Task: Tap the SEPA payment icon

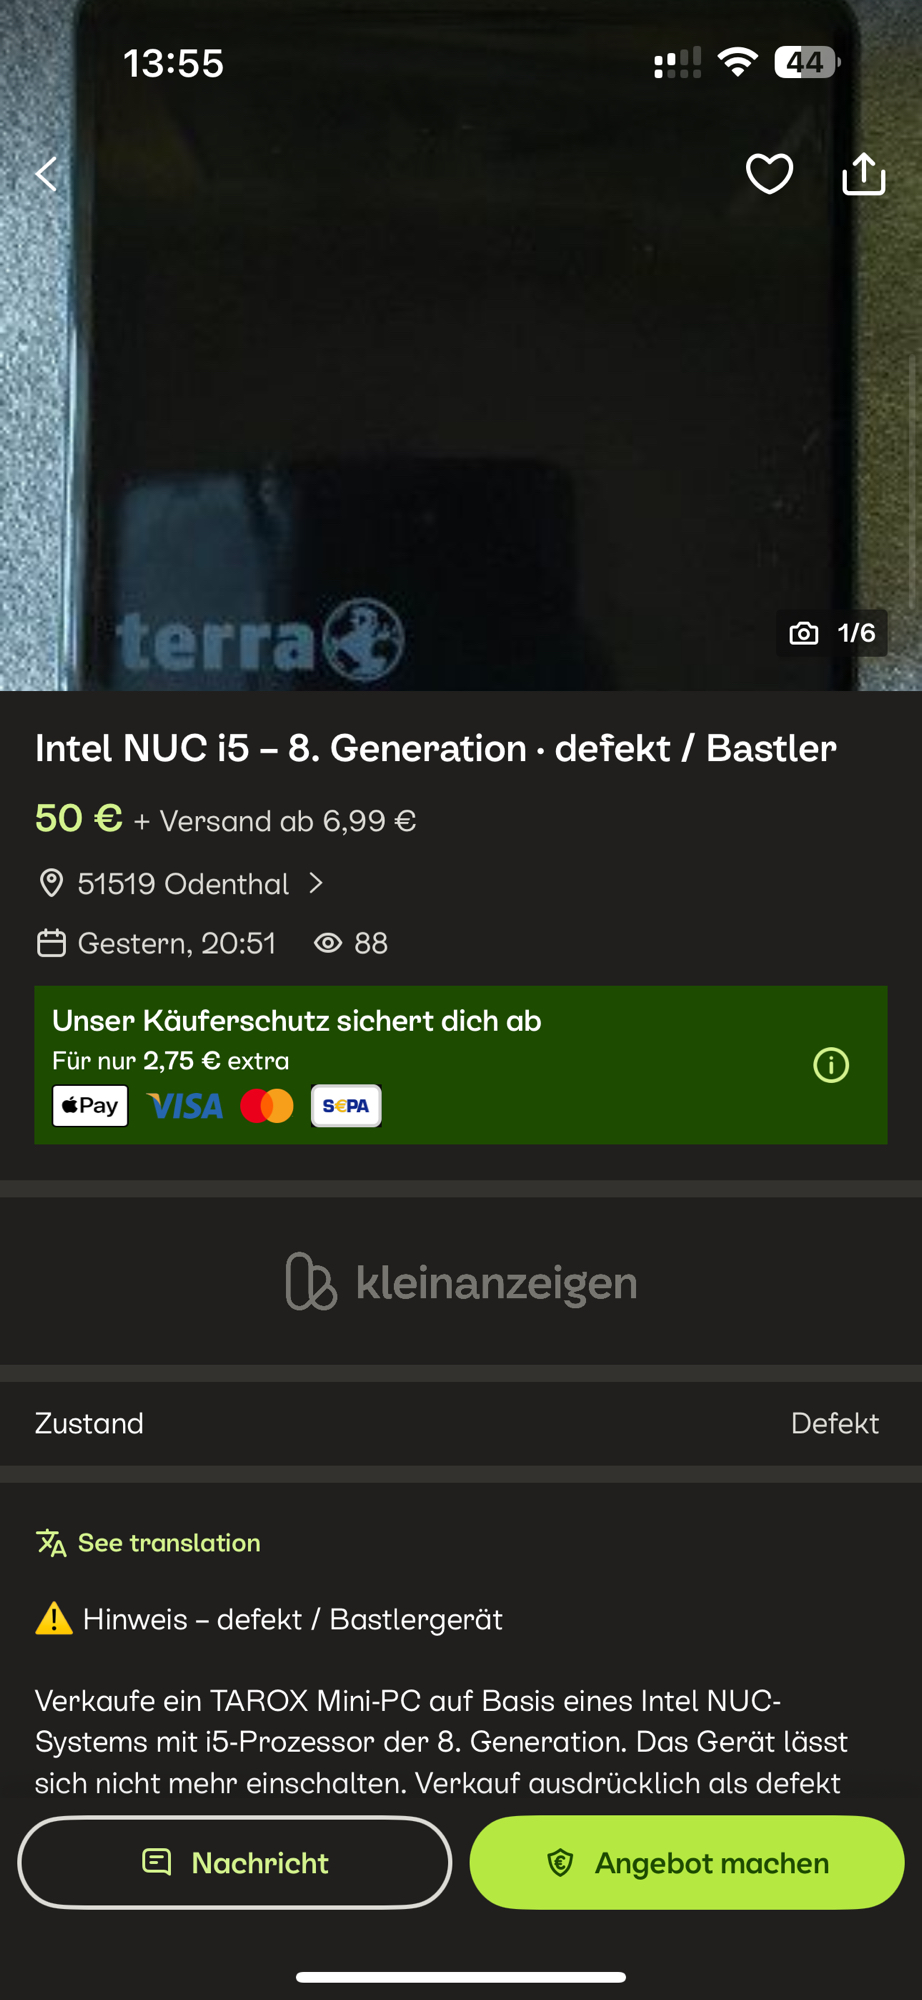Action: point(346,1106)
